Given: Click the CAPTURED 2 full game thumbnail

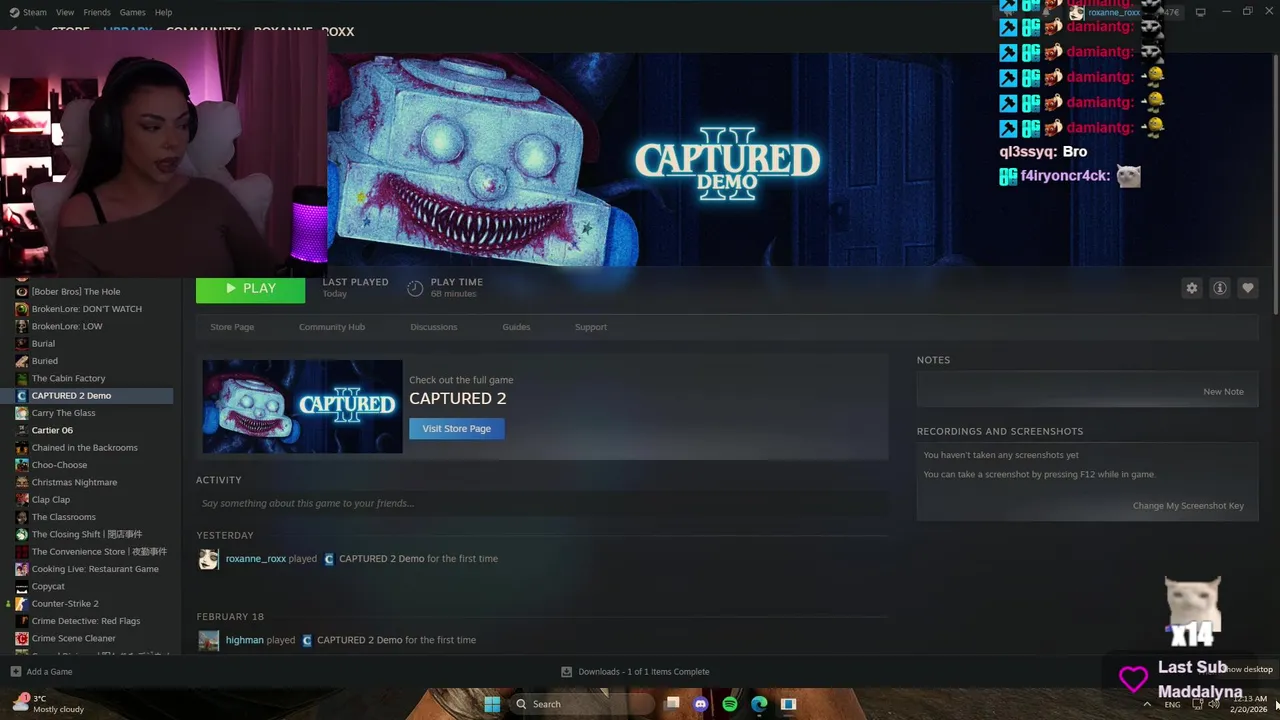Looking at the screenshot, I should (302, 407).
